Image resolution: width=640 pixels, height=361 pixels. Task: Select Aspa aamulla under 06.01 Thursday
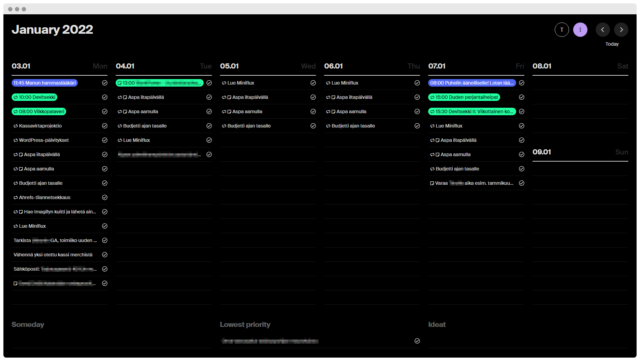tap(346, 111)
